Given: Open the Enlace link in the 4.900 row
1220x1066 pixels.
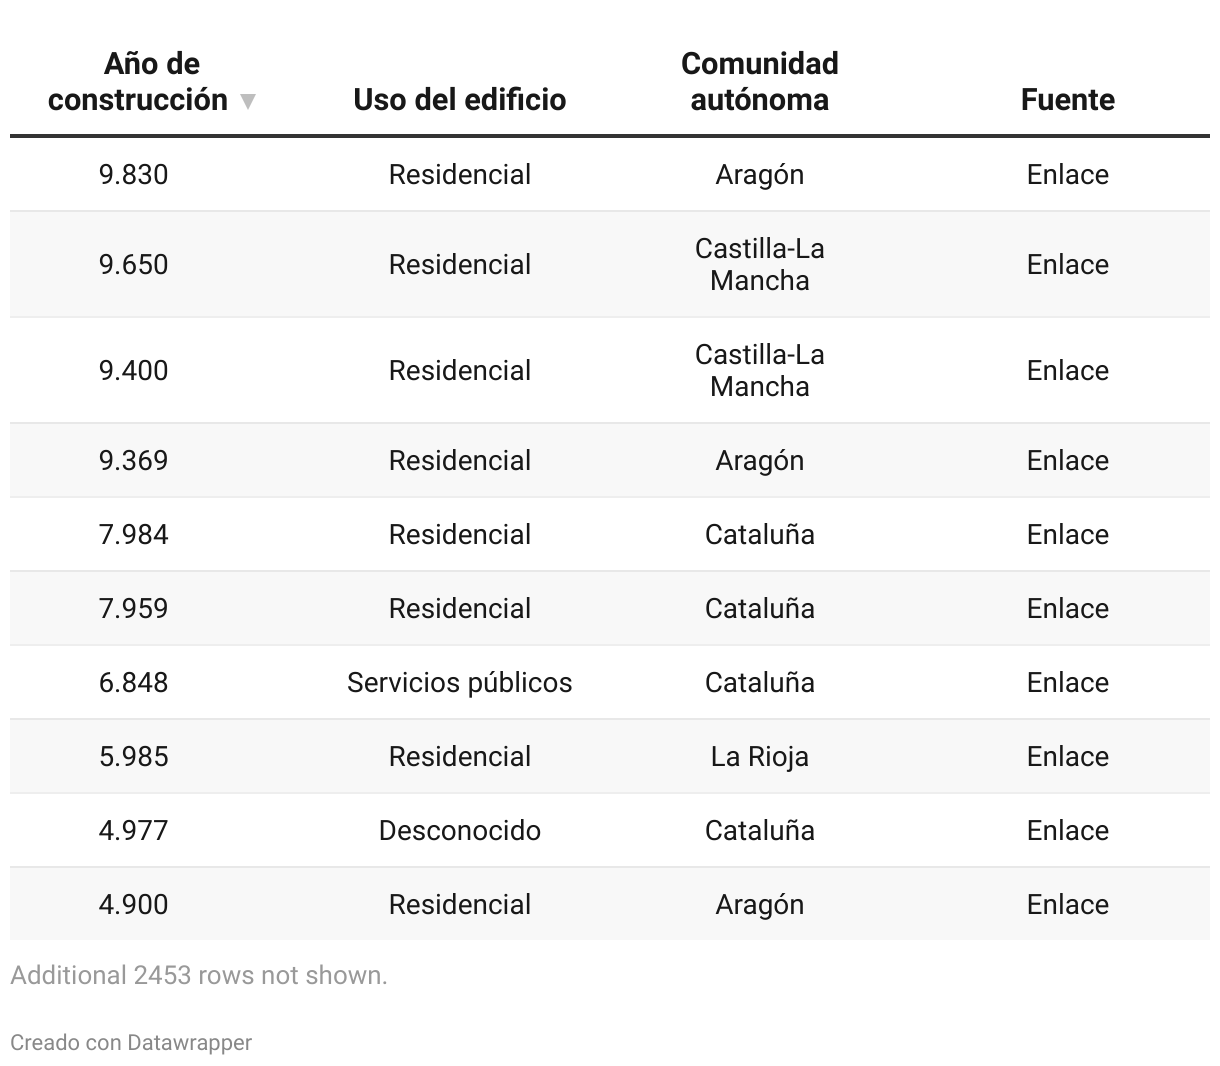Looking at the screenshot, I should 1068,904.
